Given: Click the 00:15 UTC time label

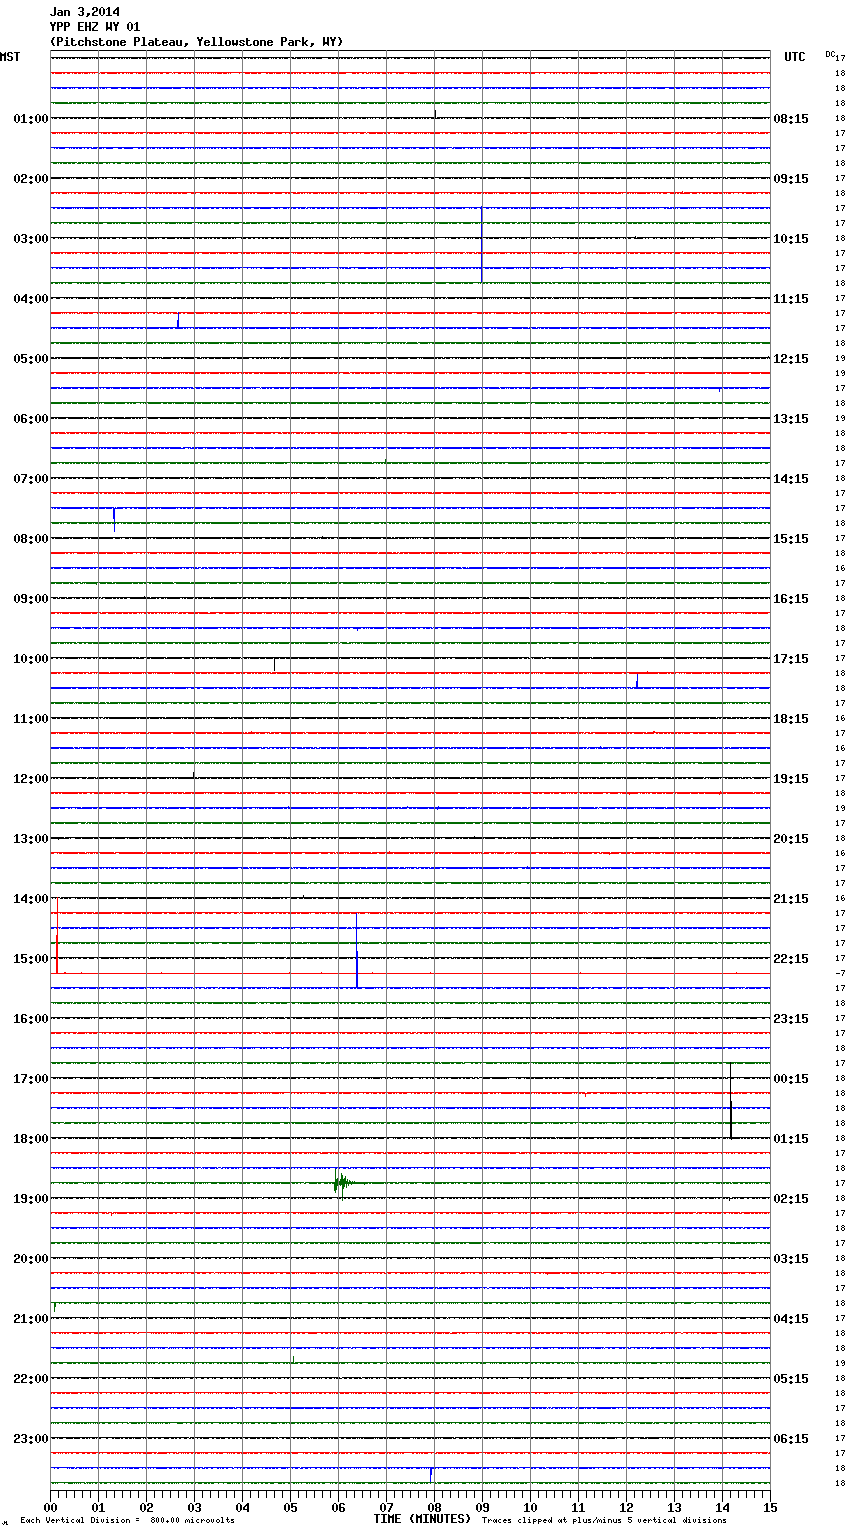Looking at the screenshot, I should click(x=791, y=1079).
